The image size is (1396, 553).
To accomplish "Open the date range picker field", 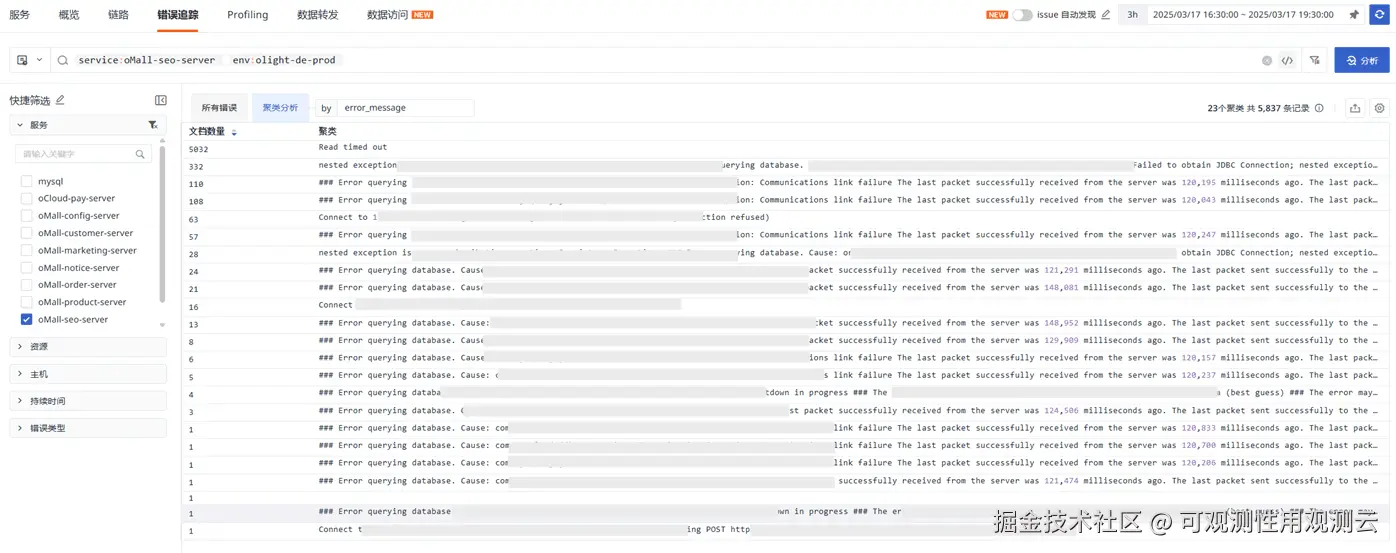I will click(x=1243, y=15).
